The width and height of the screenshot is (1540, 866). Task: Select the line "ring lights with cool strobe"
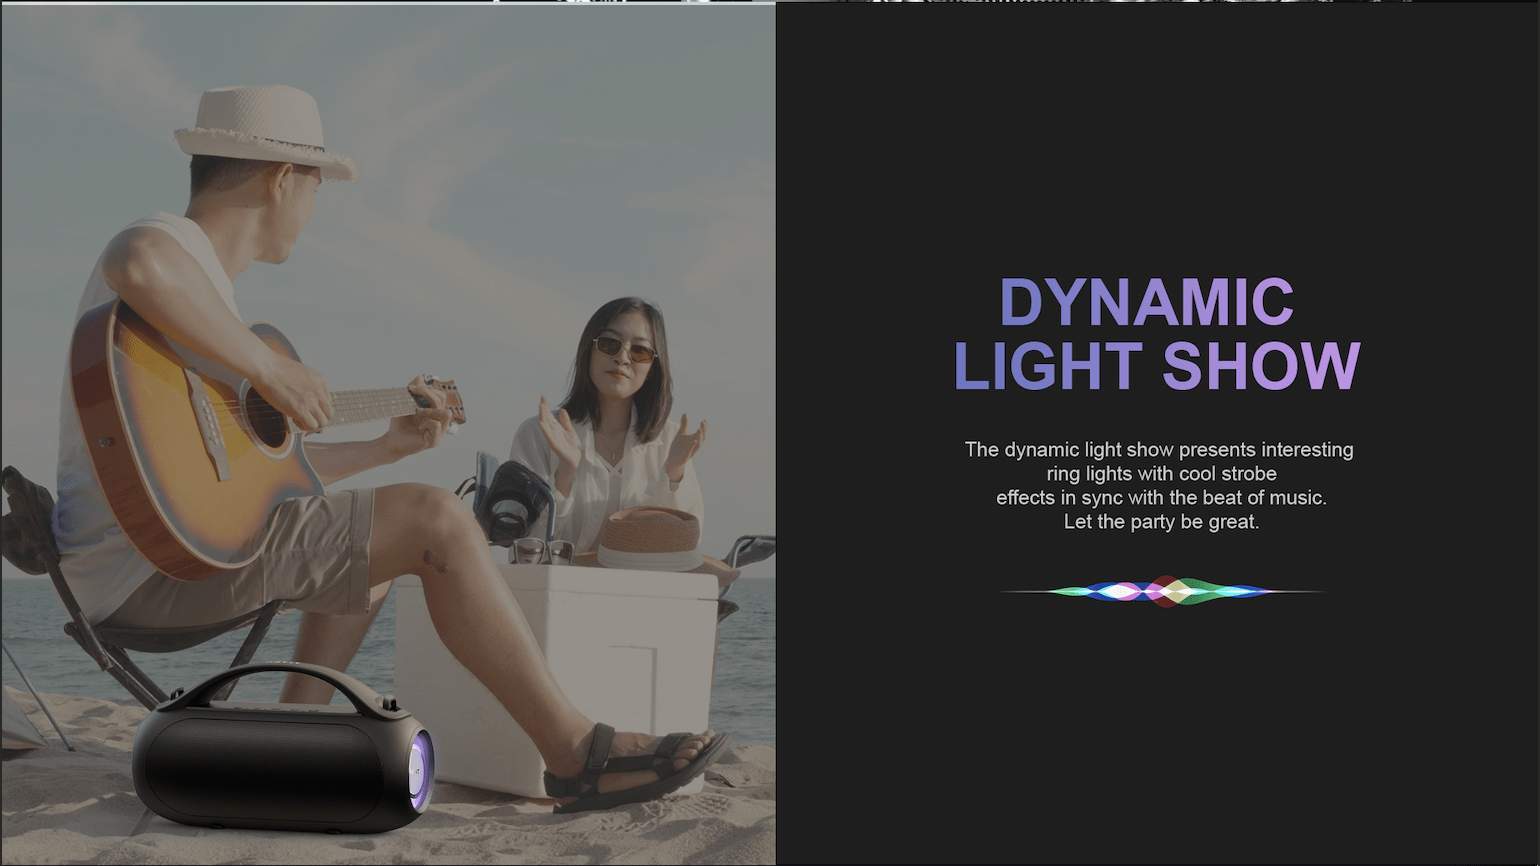(1162, 474)
